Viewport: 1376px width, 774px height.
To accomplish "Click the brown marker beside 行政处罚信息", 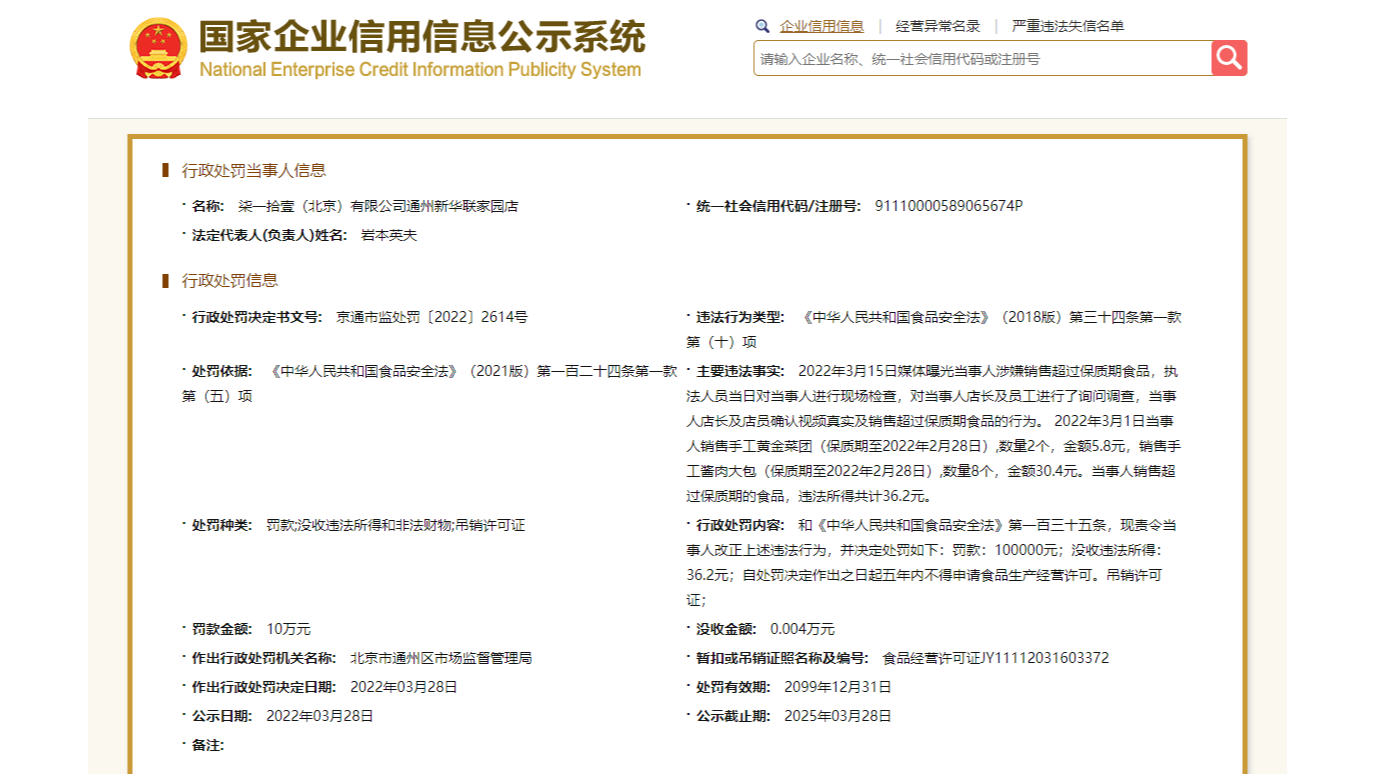I will pos(166,281).
